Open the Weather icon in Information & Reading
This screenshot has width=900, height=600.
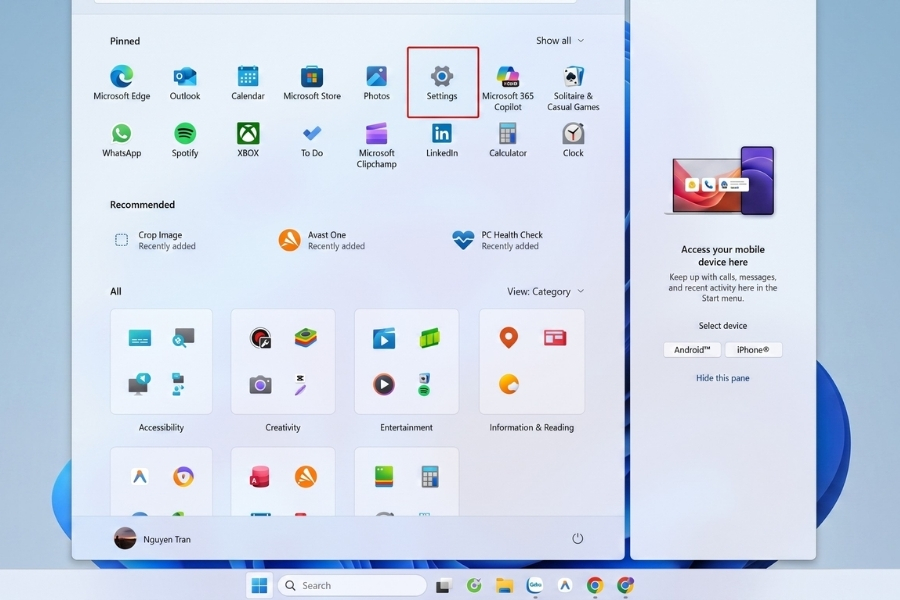[509, 384]
